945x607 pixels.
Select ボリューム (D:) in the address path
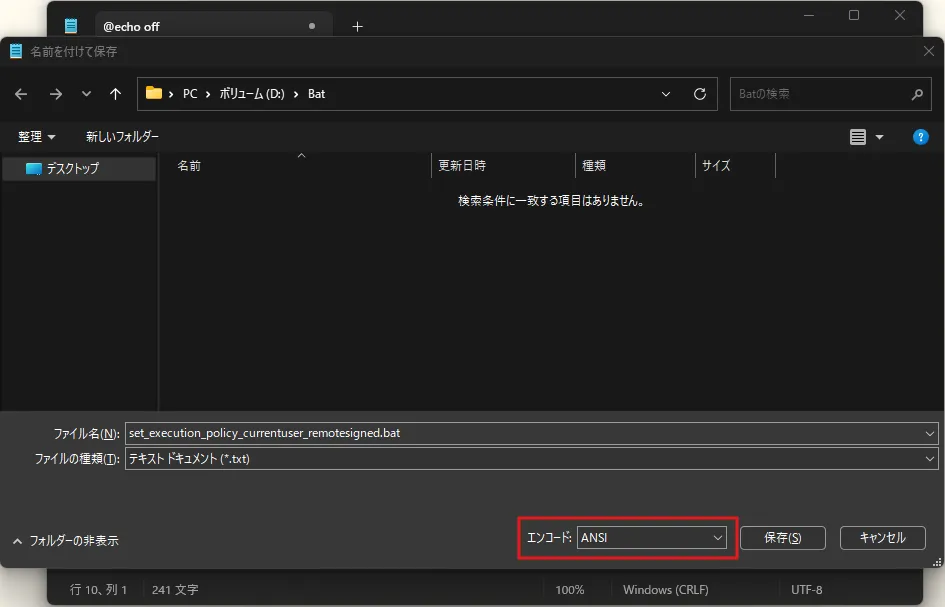(252, 94)
